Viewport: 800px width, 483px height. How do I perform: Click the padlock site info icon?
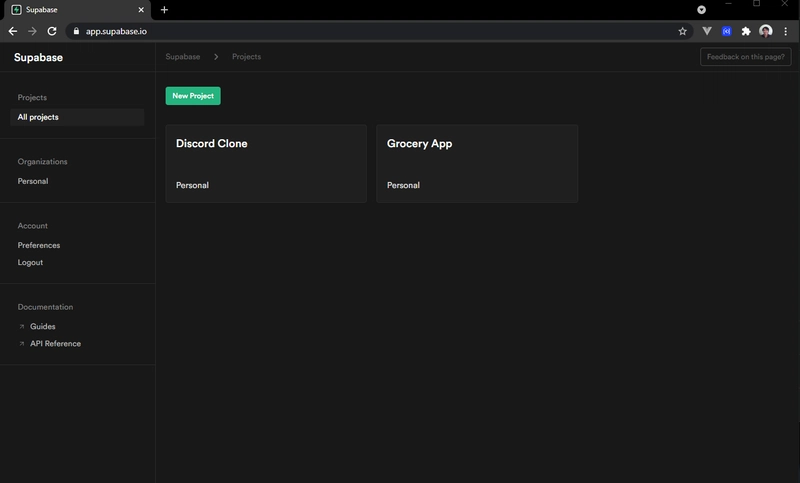(76, 31)
